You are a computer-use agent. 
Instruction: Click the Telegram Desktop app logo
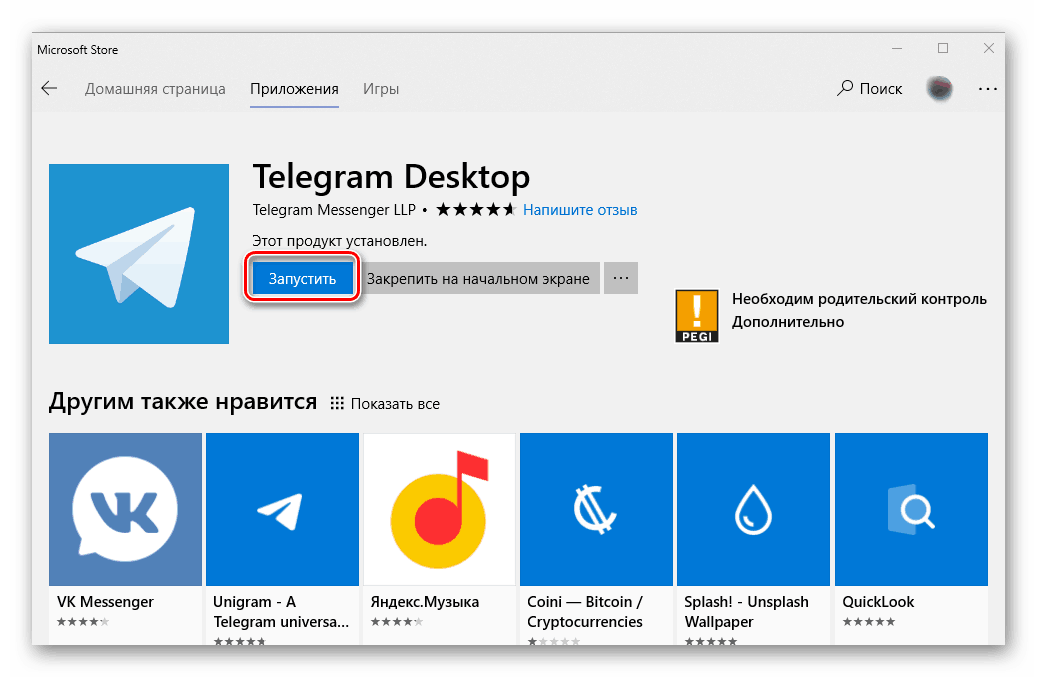pyautogui.click(x=139, y=254)
